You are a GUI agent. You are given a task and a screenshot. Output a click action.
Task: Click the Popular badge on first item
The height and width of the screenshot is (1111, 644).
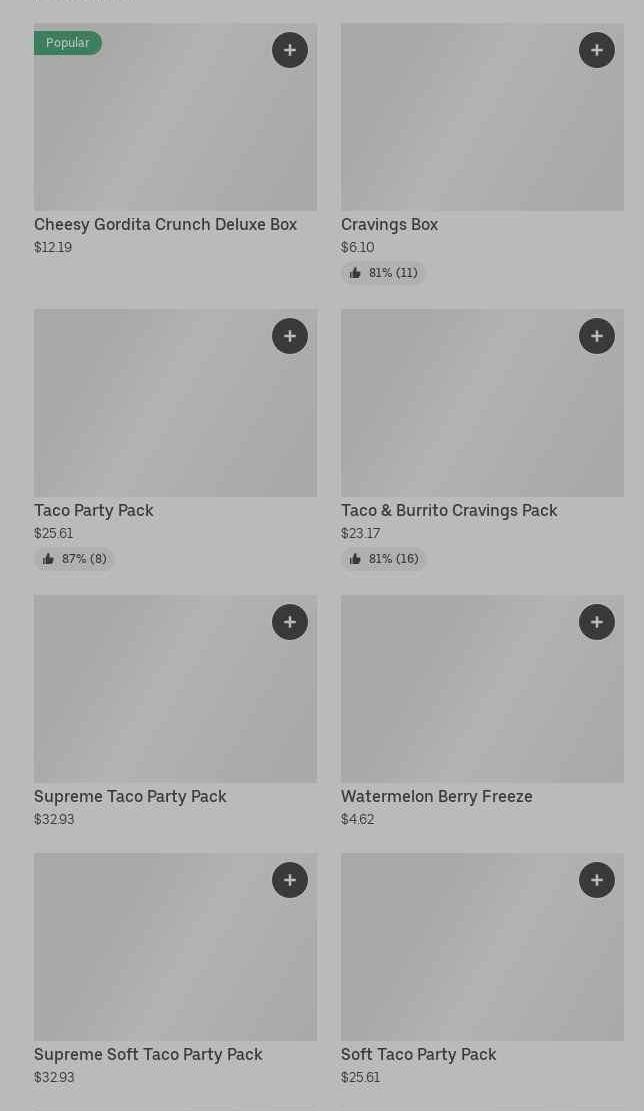coord(68,43)
